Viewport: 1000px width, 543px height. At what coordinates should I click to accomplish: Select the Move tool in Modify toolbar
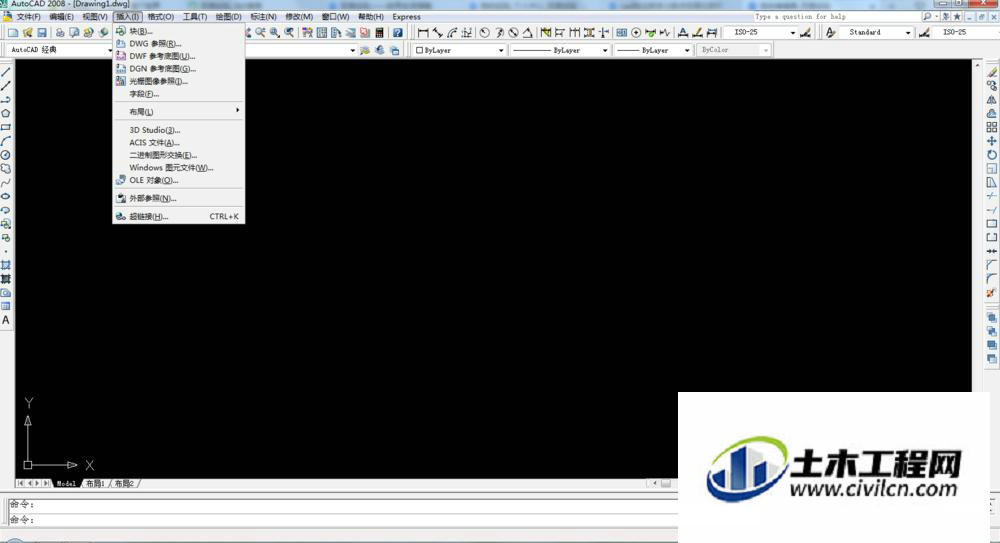click(991, 141)
